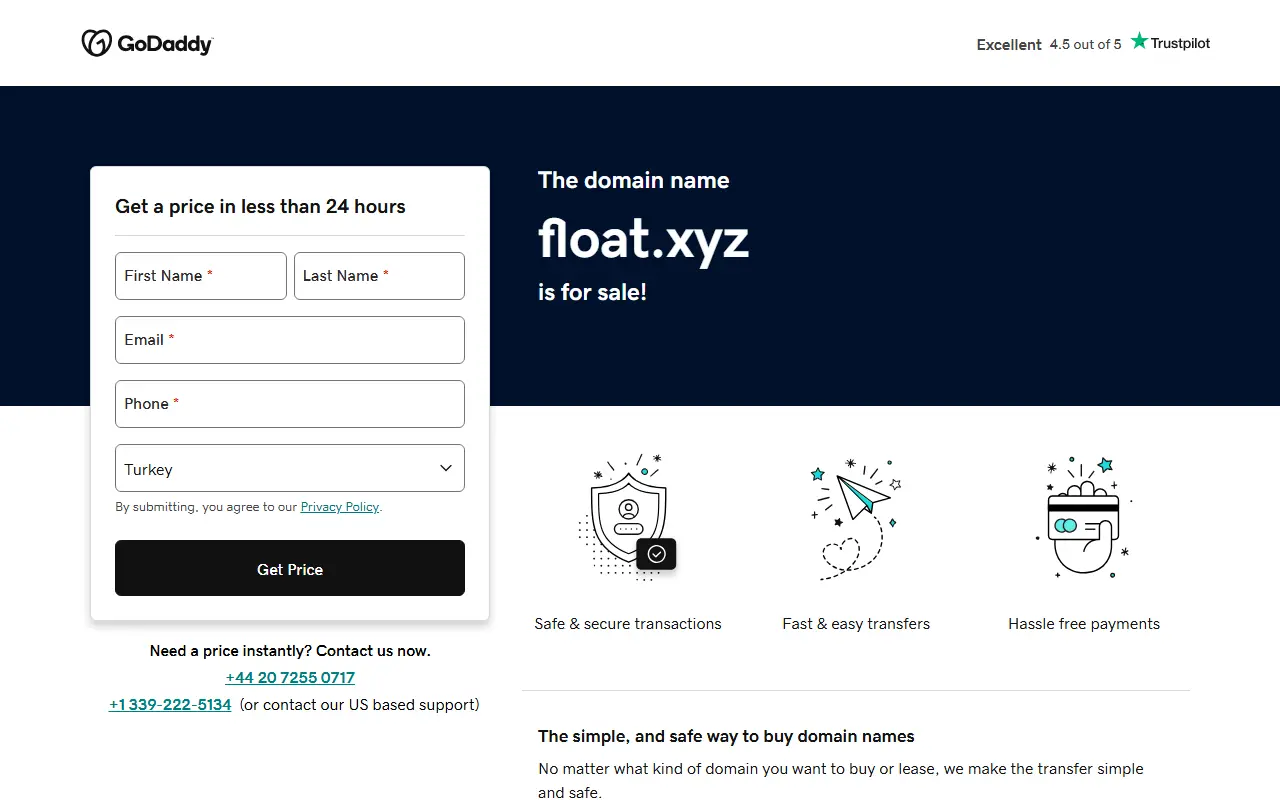Click the Trustpilot green star icon
The height and width of the screenshot is (800, 1280).
(1139, 41)
